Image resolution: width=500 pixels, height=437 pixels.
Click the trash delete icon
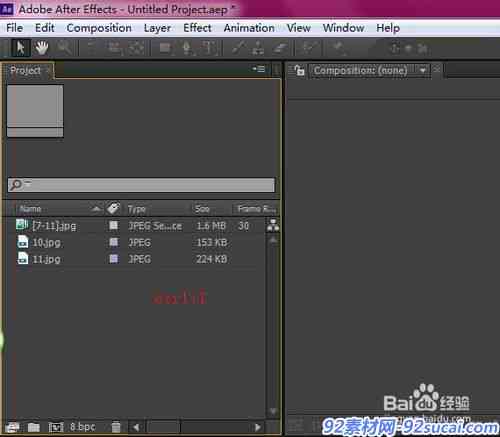coord(116,427)
